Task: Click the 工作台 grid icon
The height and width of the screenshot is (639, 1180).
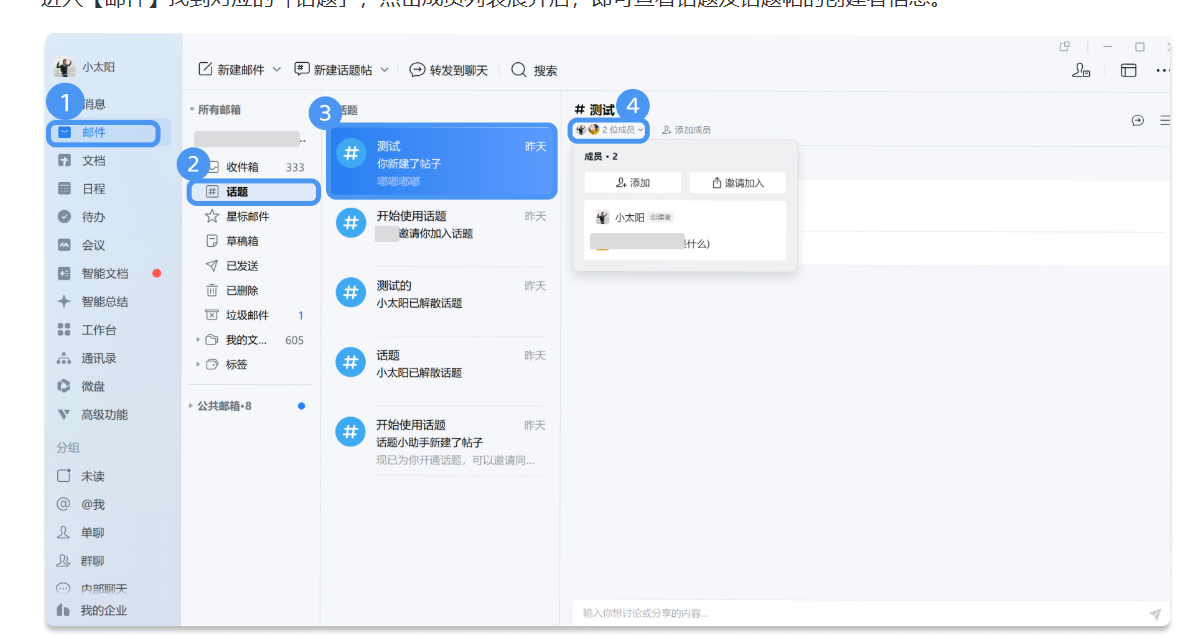Action: click(x=64, y=330)
